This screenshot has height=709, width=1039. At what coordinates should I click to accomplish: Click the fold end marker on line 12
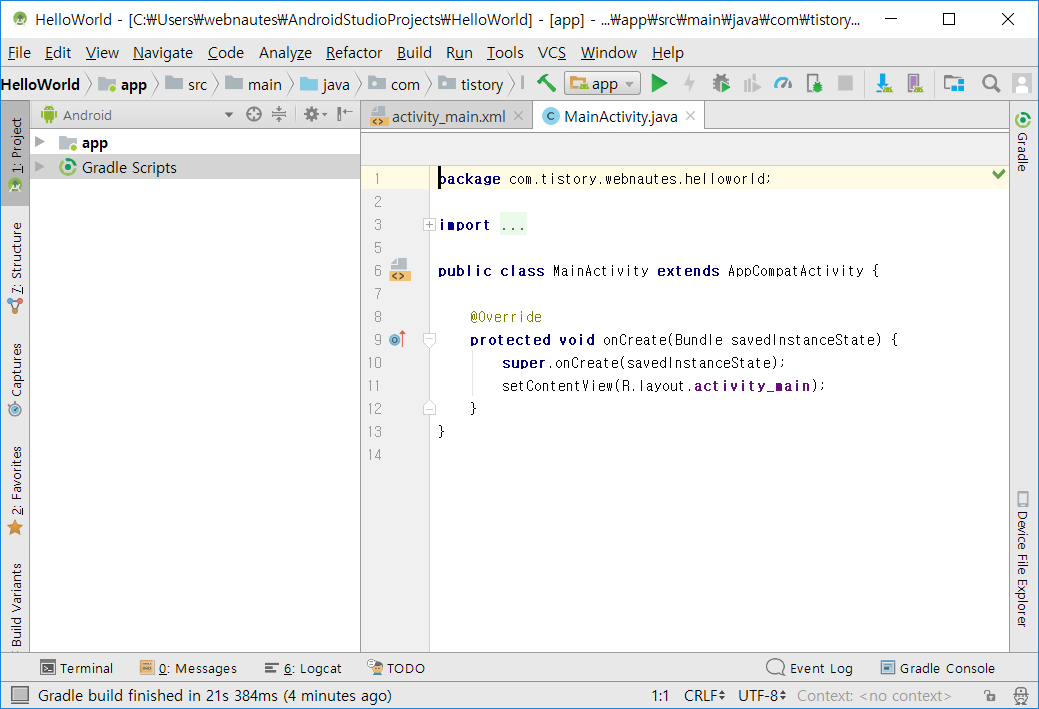[x=429, y=408]
